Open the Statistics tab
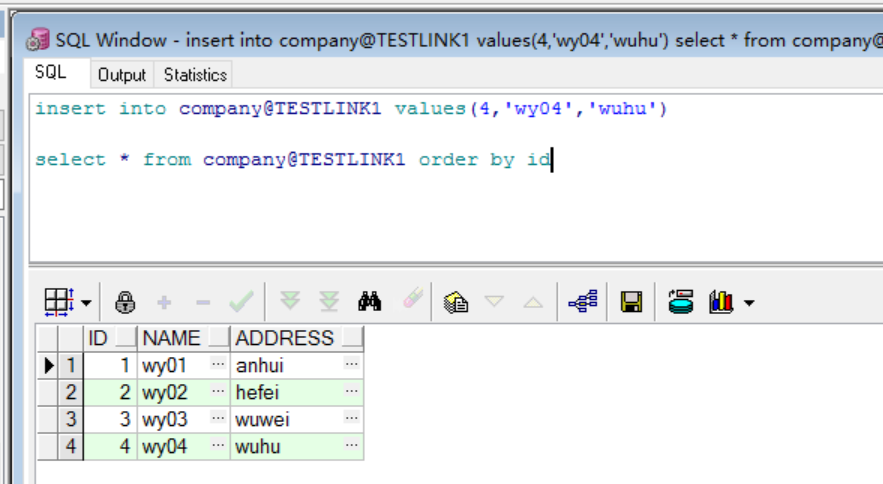The width and height of the screenshot is (883, 484). (x=195, y=75)
